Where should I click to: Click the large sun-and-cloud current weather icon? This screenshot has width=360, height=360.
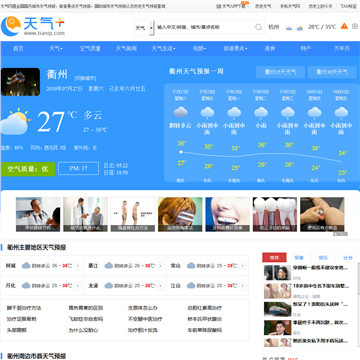click(x=14, y=121)
